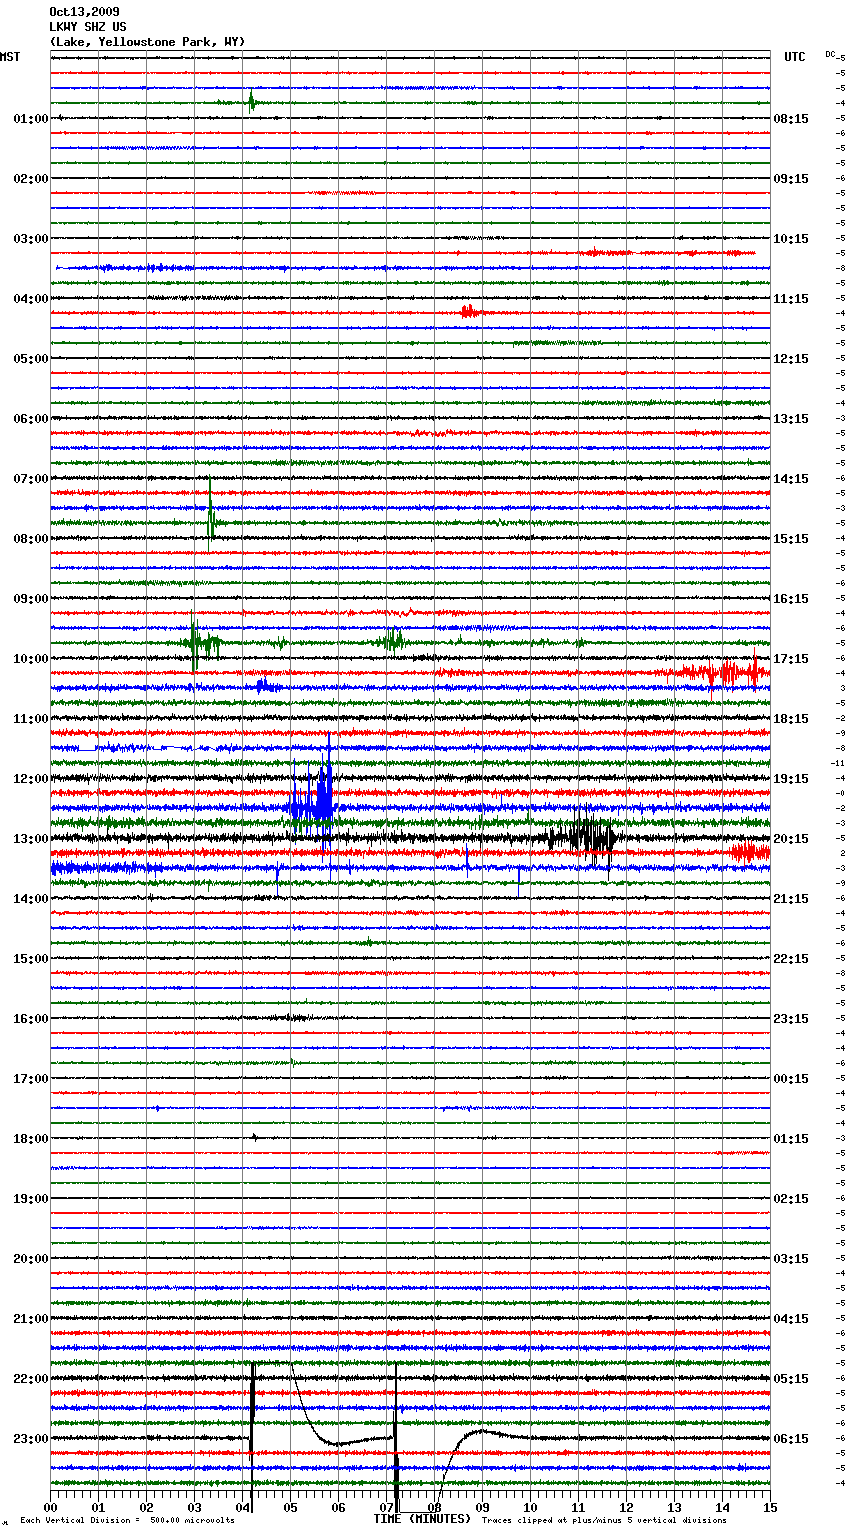Click the 23:15 UTC time label
Viewport: 850px width, 1534px height.
[x=791, y=1019]
